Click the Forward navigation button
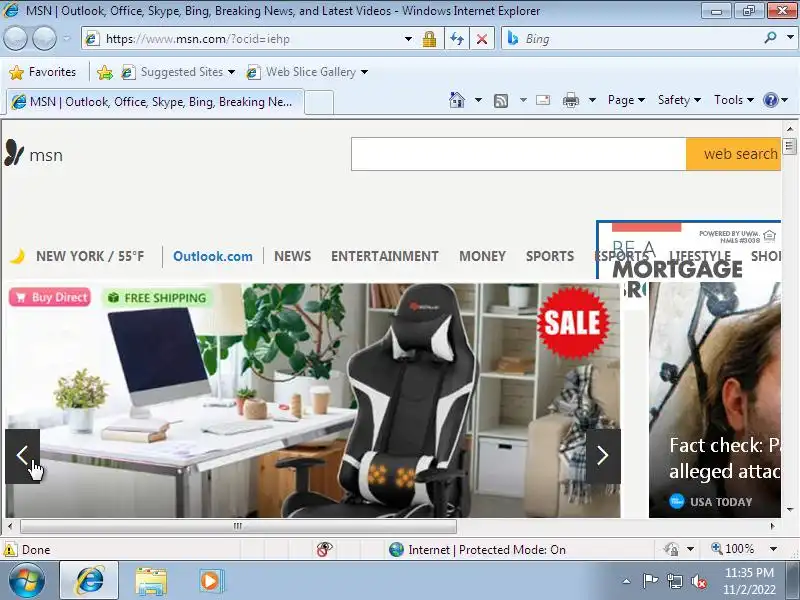Screen dimensions: 800x600 [x=44, y=38]
